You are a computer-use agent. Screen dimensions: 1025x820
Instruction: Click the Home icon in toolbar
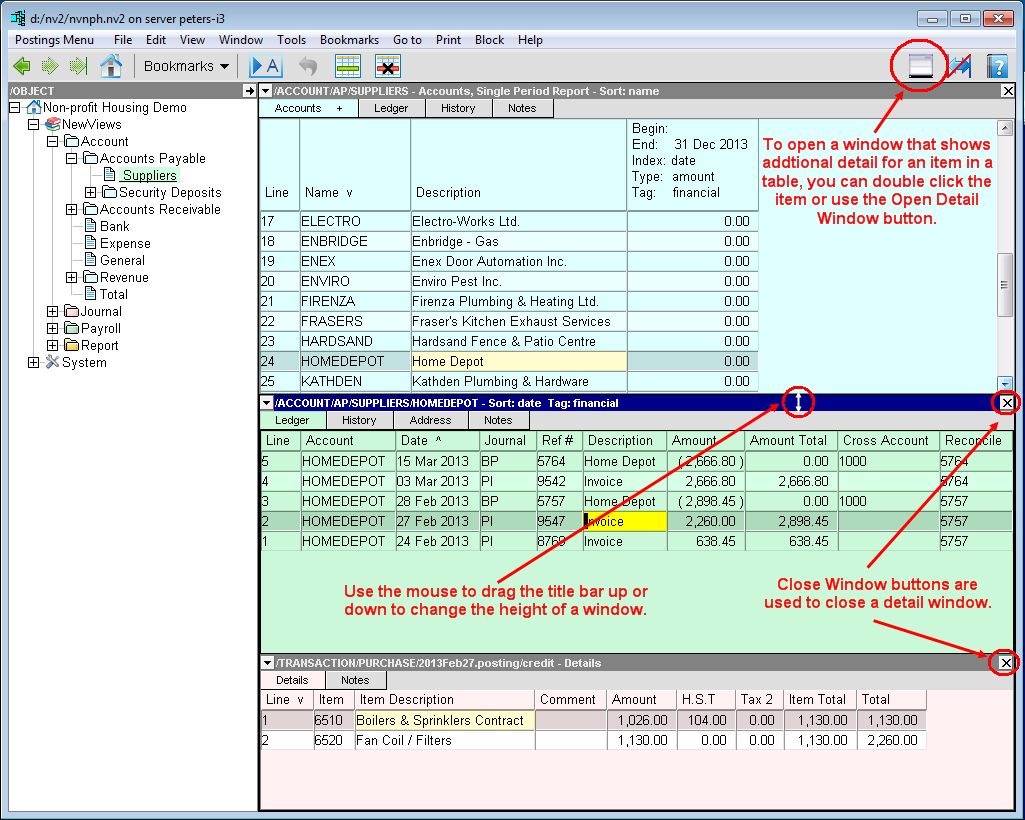pyautogui.click(x=111, y=66)
